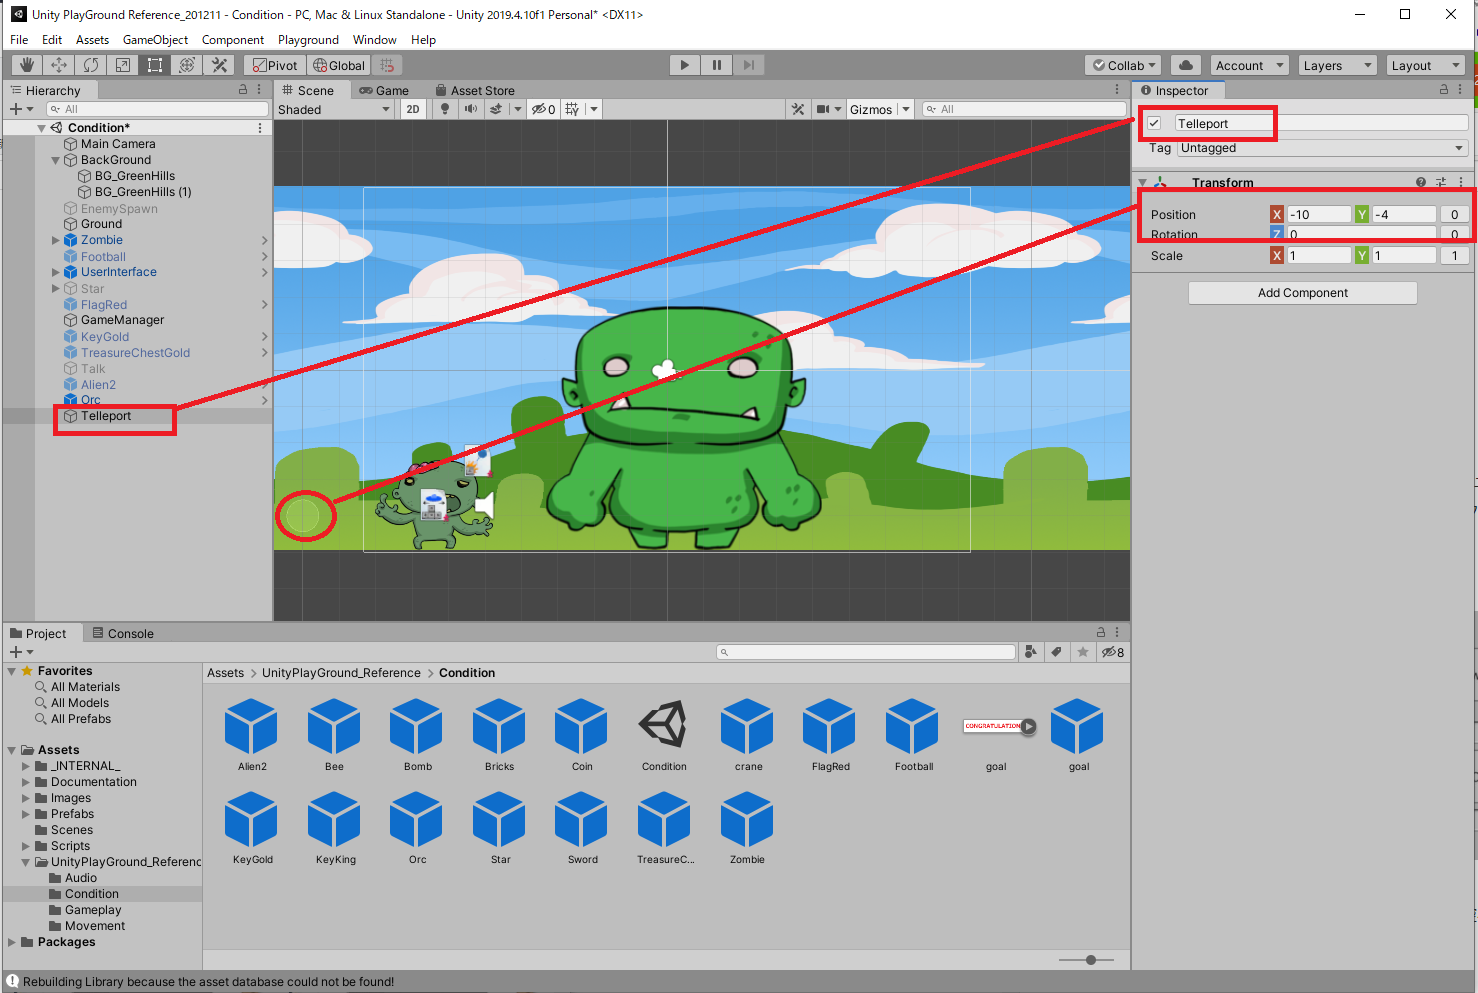Toggle scene effects icon
1478x993 pixels.
(496, 109)
